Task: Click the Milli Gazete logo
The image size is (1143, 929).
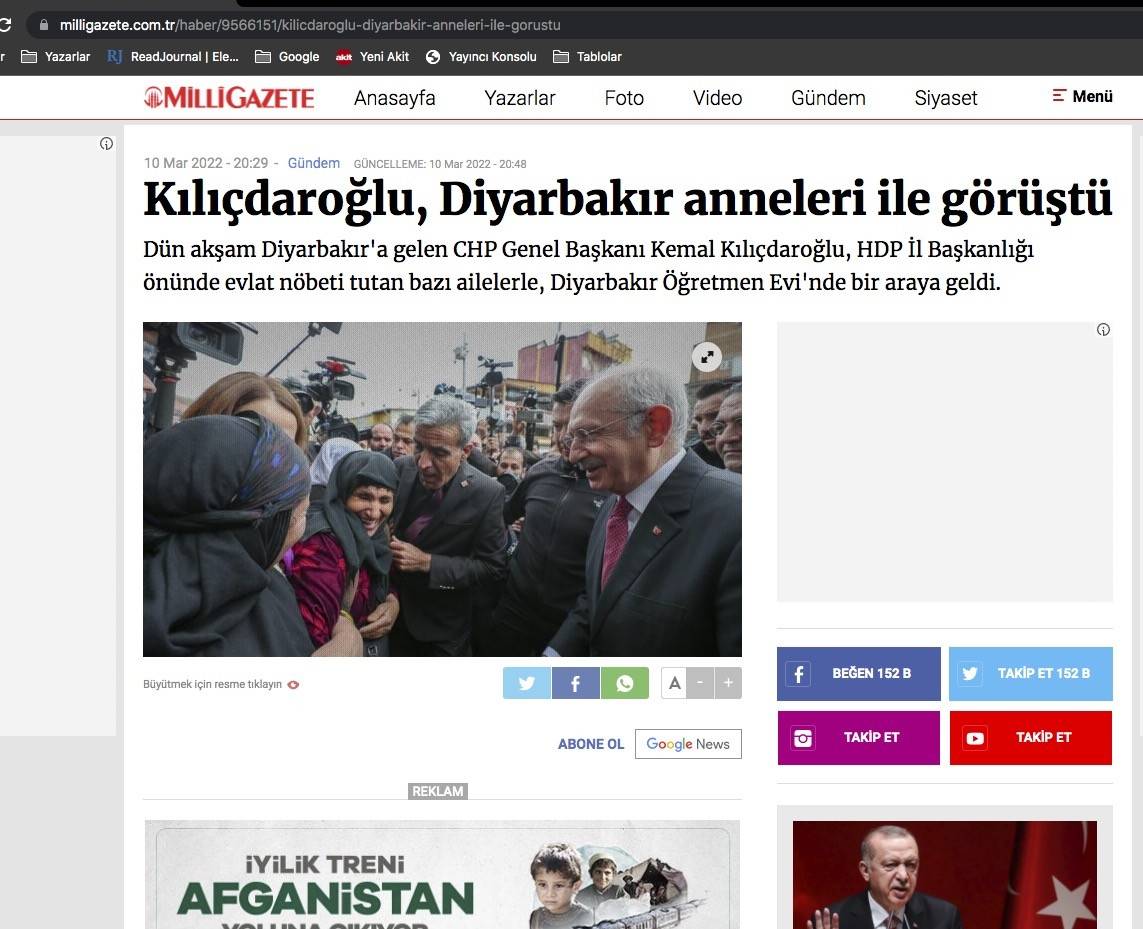Action: coord(228,97)
